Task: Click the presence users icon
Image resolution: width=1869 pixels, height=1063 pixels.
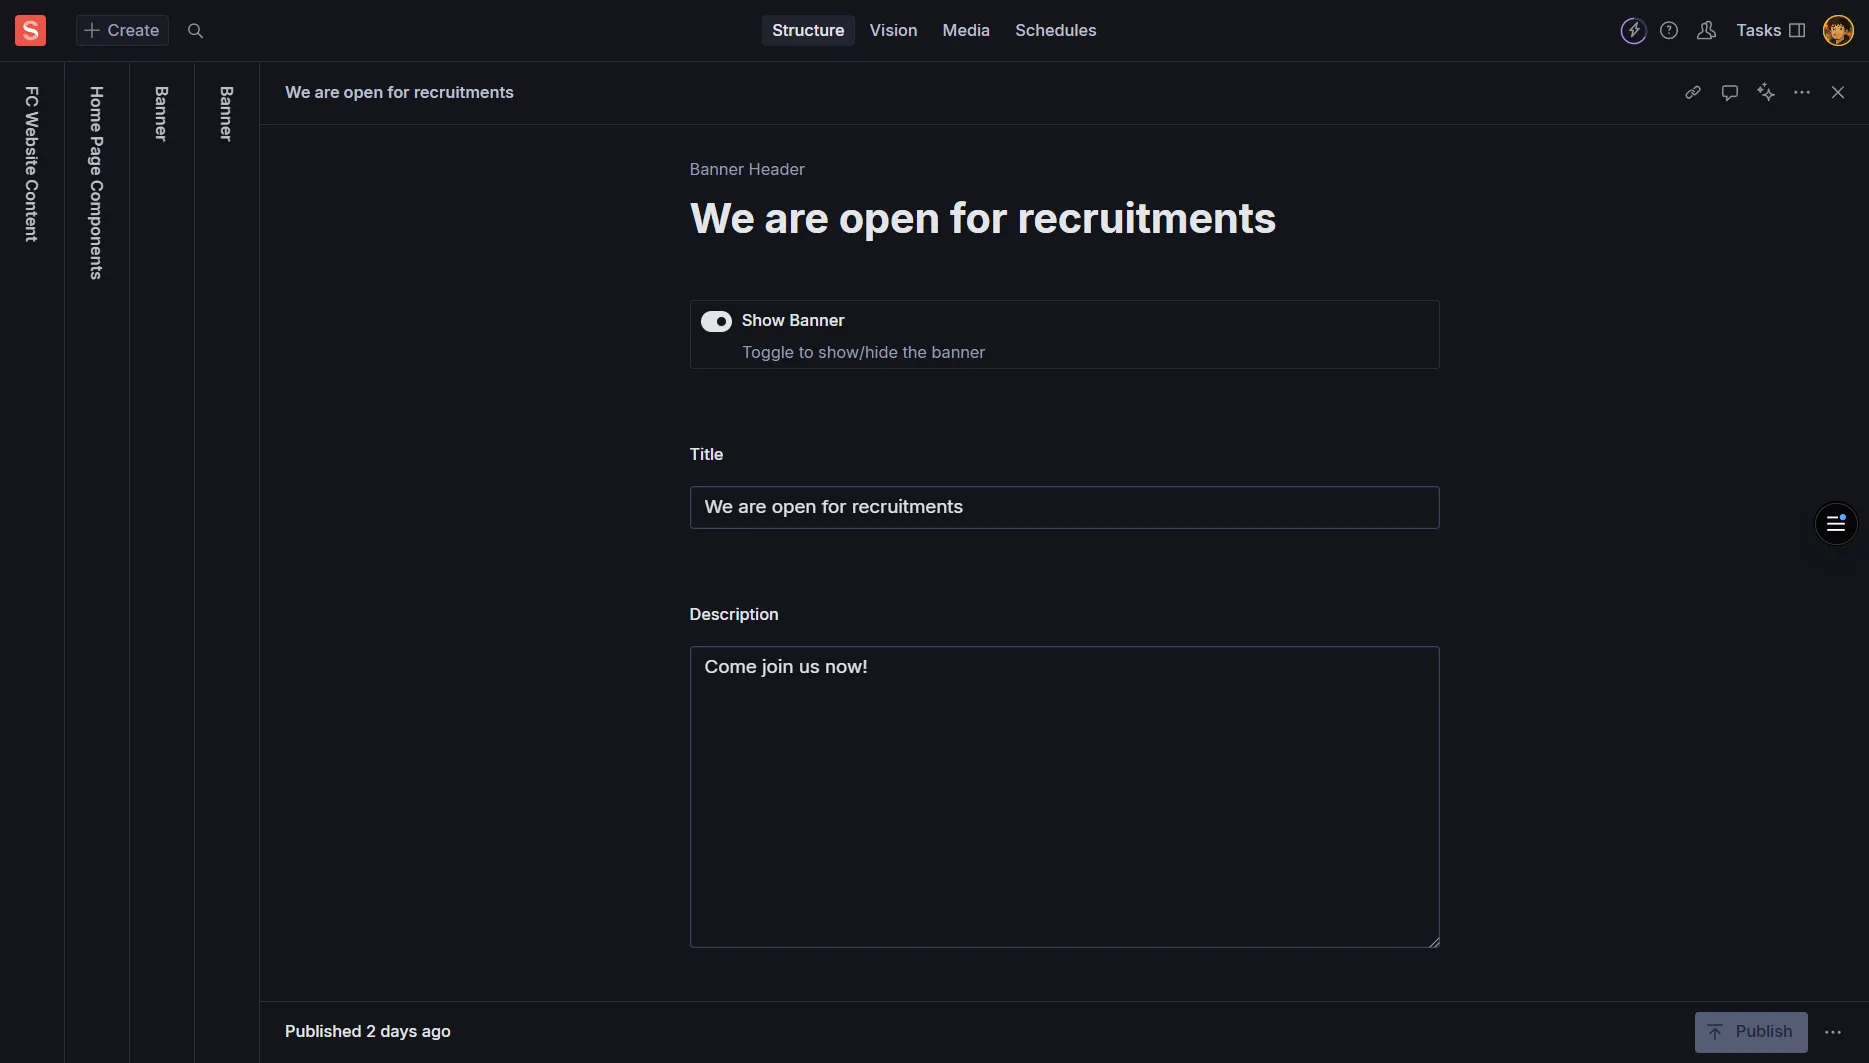Action: coord(1706,31)
